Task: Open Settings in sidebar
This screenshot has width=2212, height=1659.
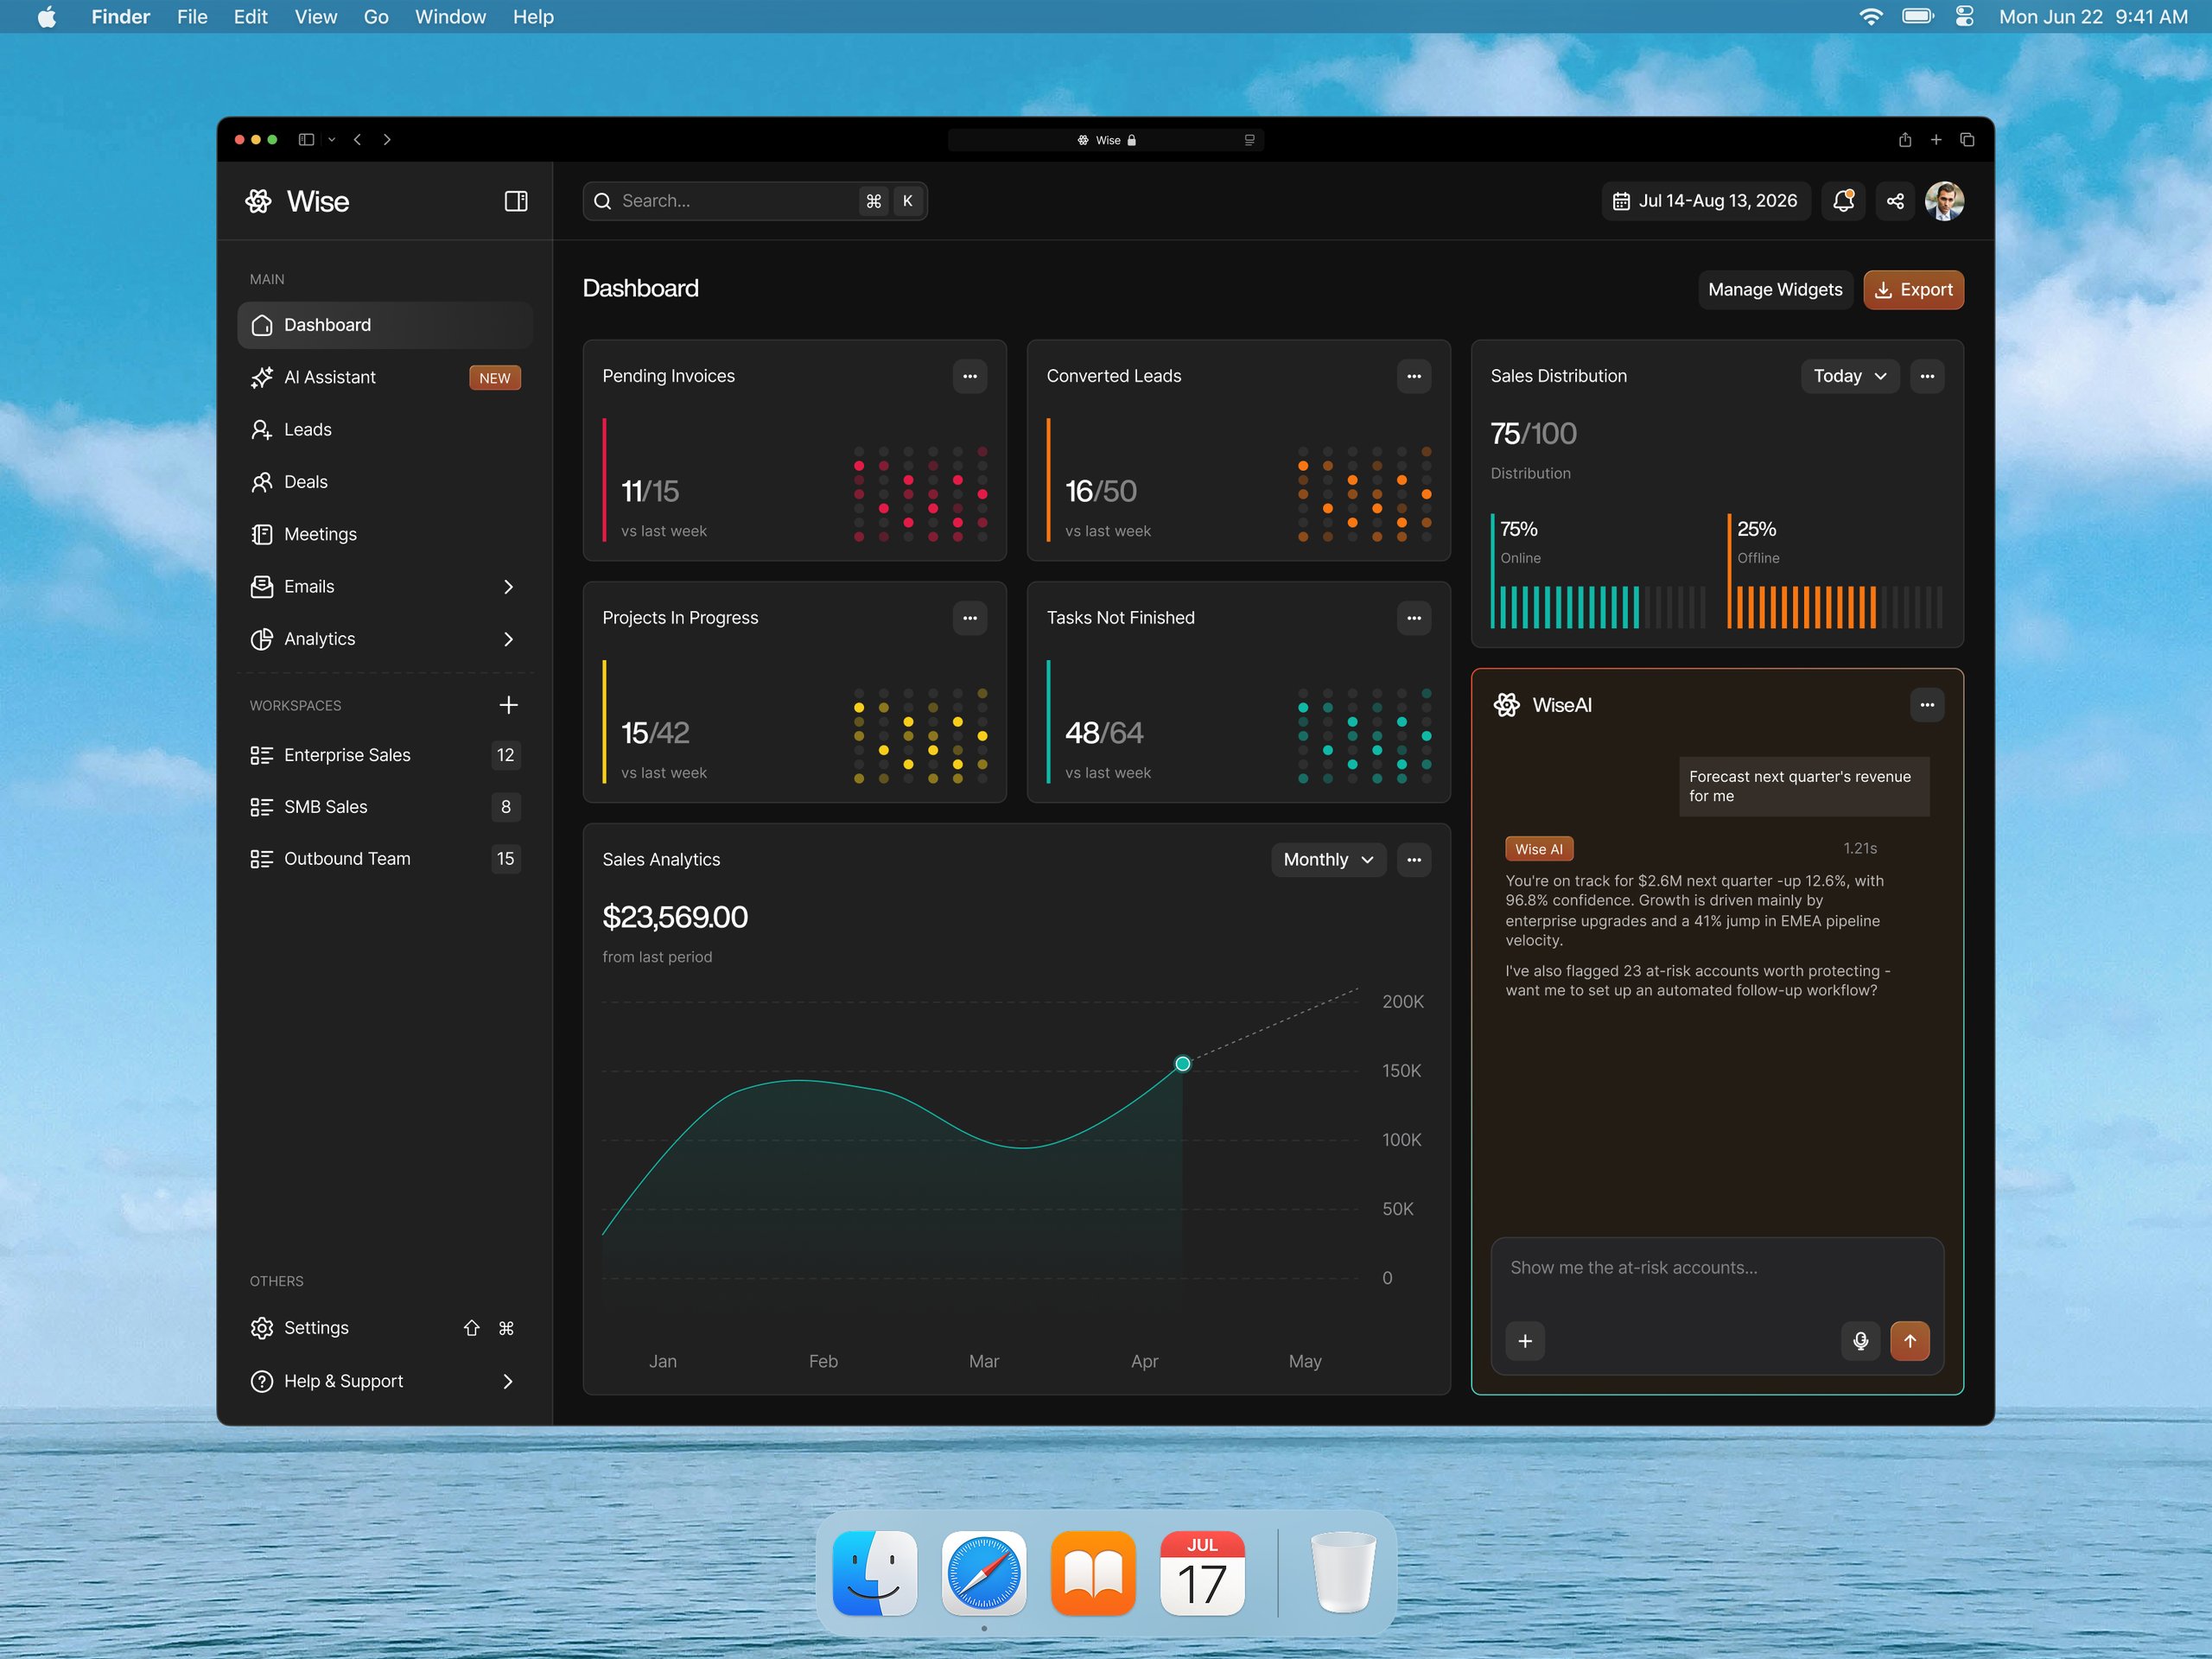Action: (385, 1328)
